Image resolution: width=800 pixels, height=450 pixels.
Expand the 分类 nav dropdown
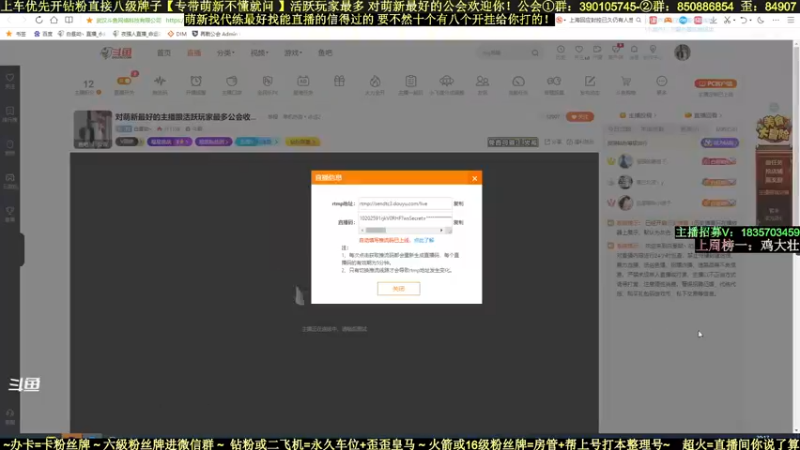click(x=226, y=53)
